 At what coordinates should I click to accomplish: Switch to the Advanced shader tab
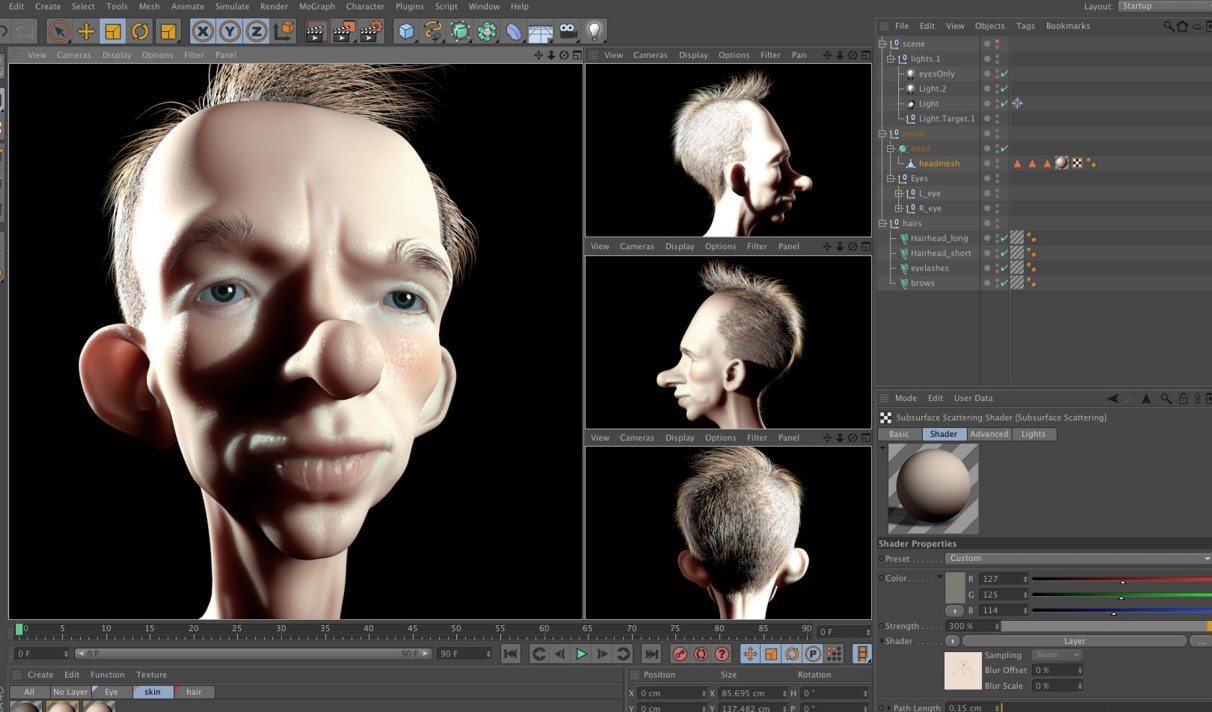click(x=989, y=434)
